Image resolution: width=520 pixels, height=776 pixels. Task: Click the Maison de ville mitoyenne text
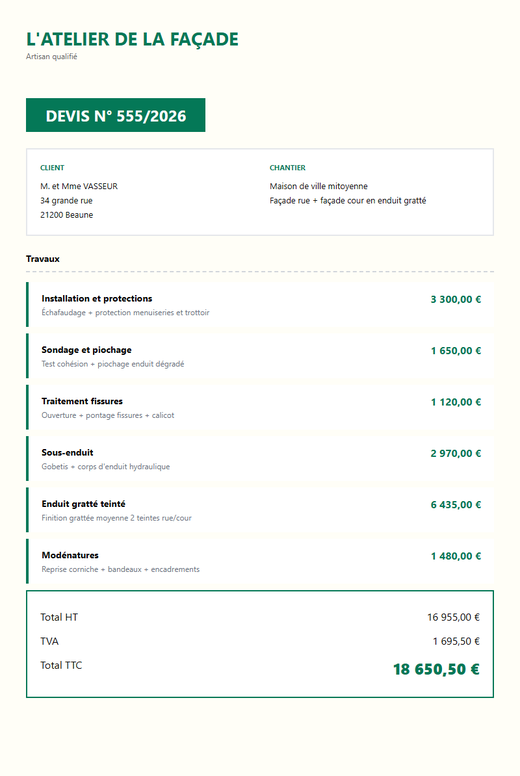[x=319, y=186]
